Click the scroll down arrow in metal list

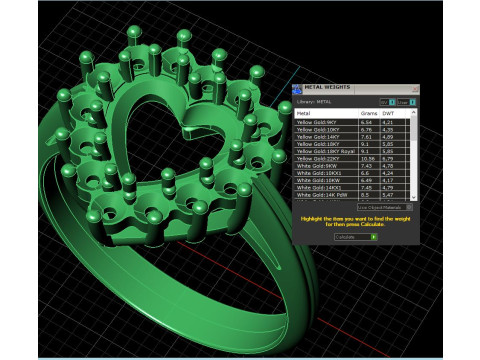[414, 197]
